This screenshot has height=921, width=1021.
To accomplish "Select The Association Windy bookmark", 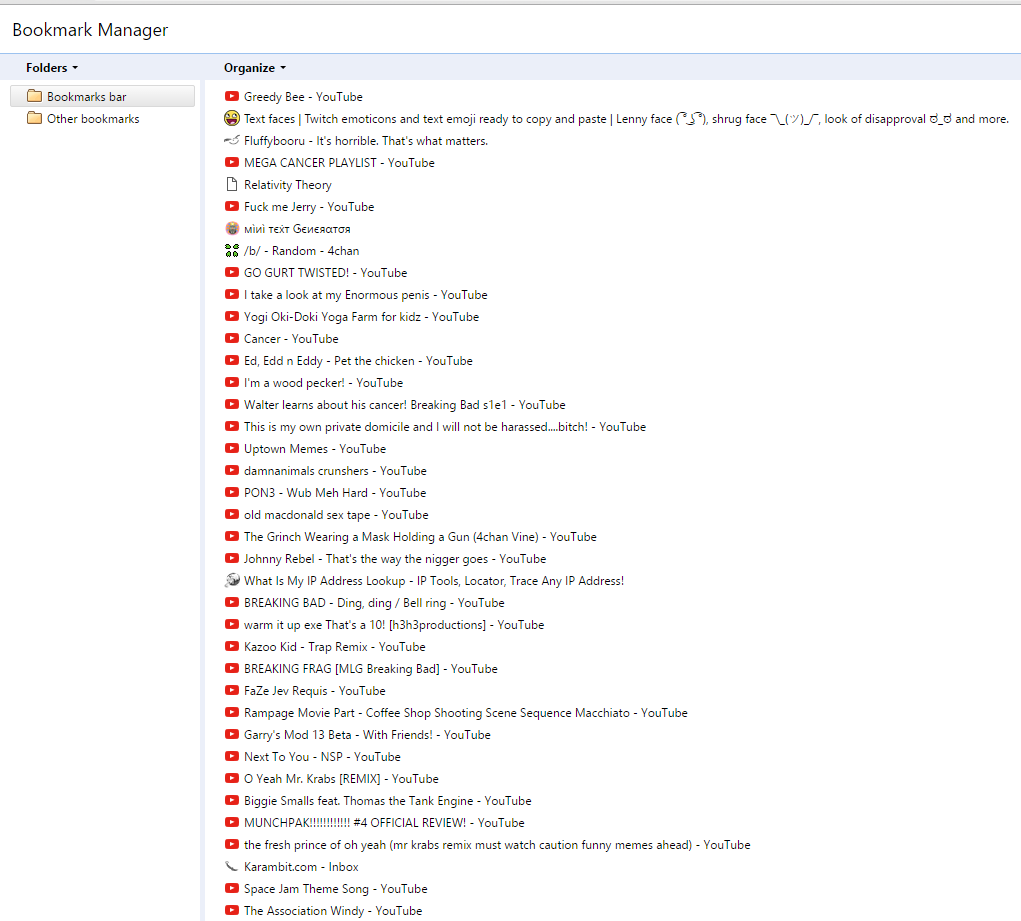I will click(333, 911).
